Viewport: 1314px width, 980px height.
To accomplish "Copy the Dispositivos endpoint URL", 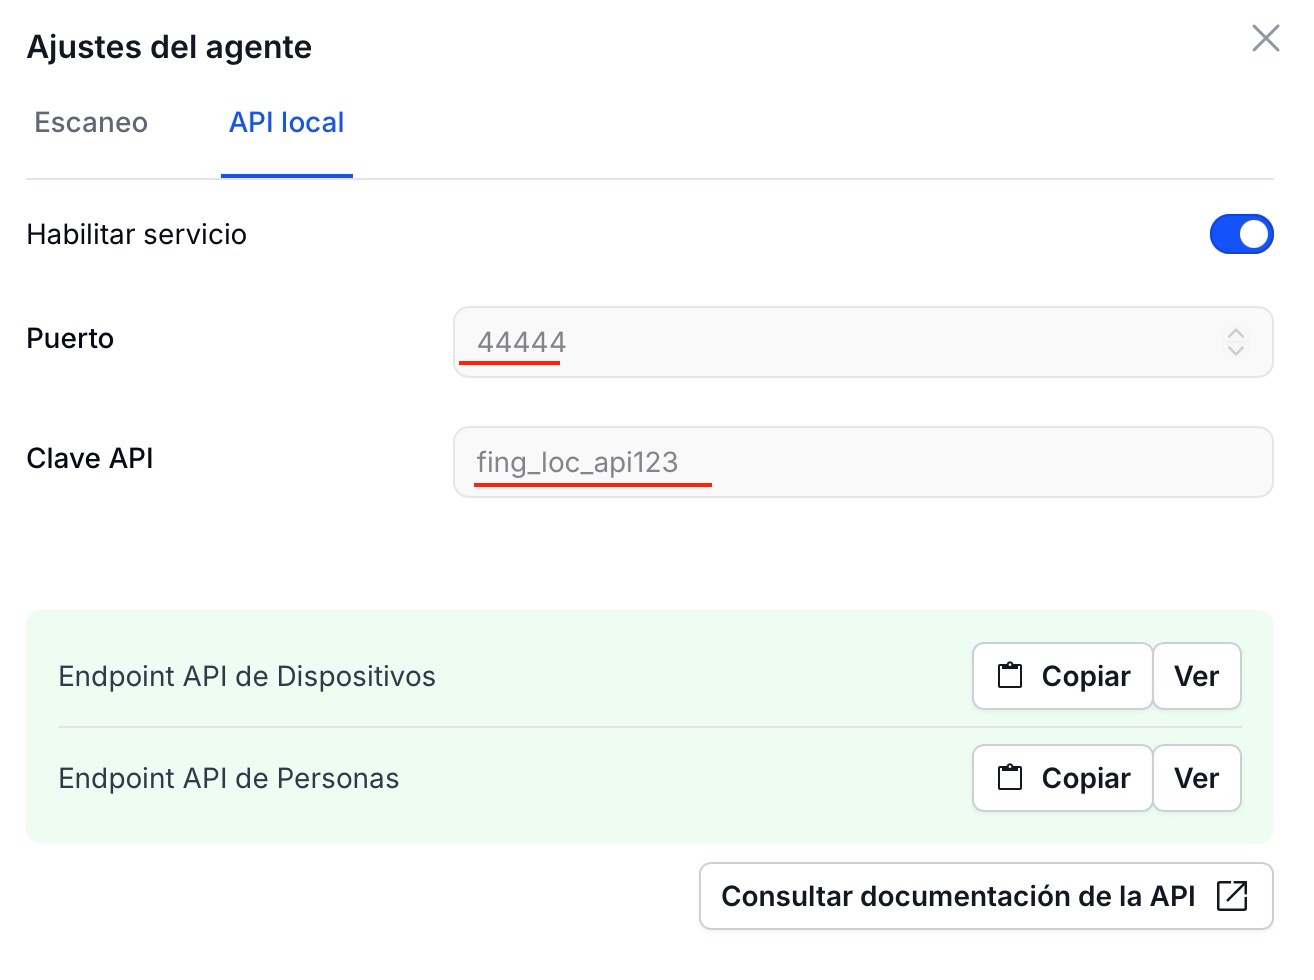I will 1062,676.
